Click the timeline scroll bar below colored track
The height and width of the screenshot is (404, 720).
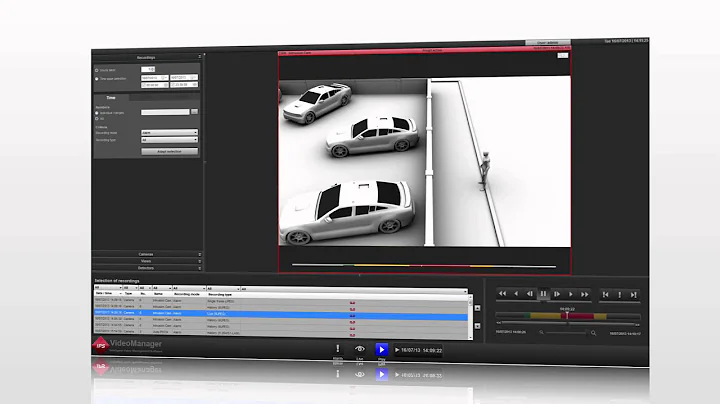pos(568,323)
